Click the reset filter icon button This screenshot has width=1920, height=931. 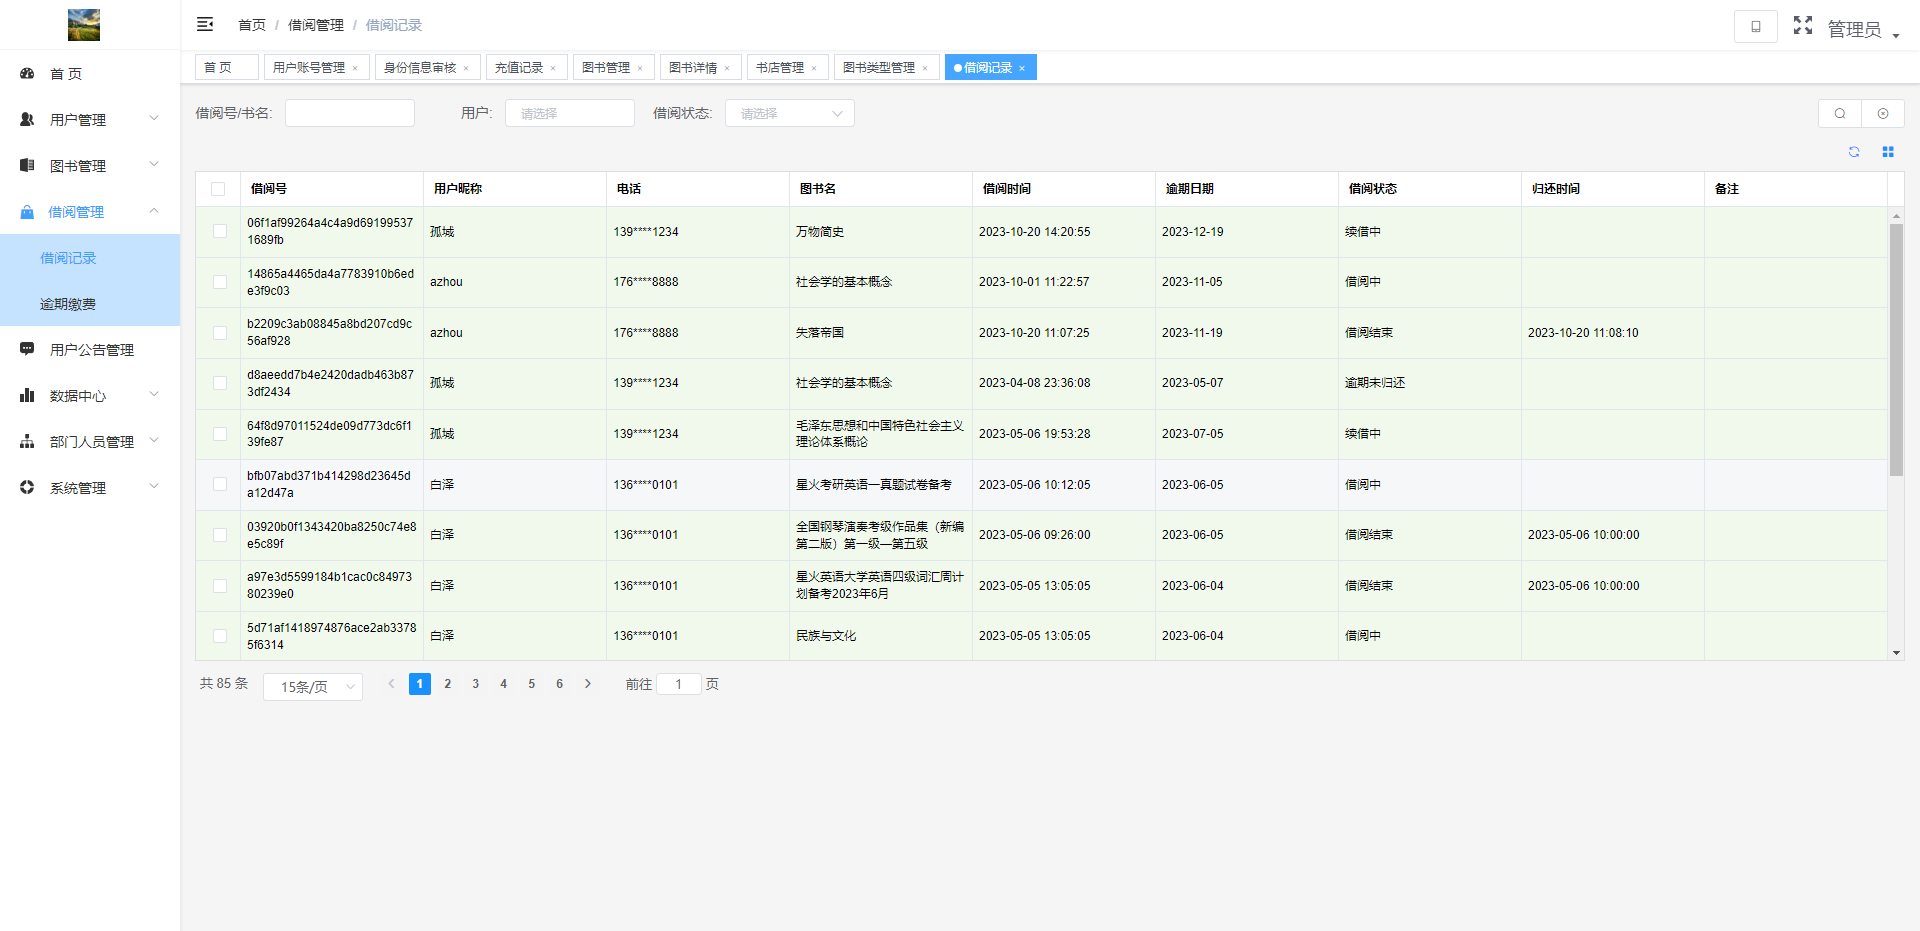click(x=1883, y=114)
